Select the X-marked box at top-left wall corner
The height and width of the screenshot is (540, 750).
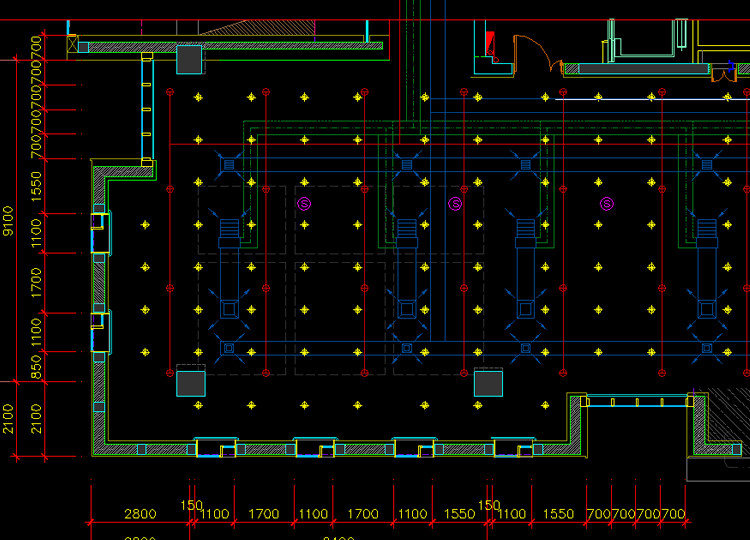point(72,44)
